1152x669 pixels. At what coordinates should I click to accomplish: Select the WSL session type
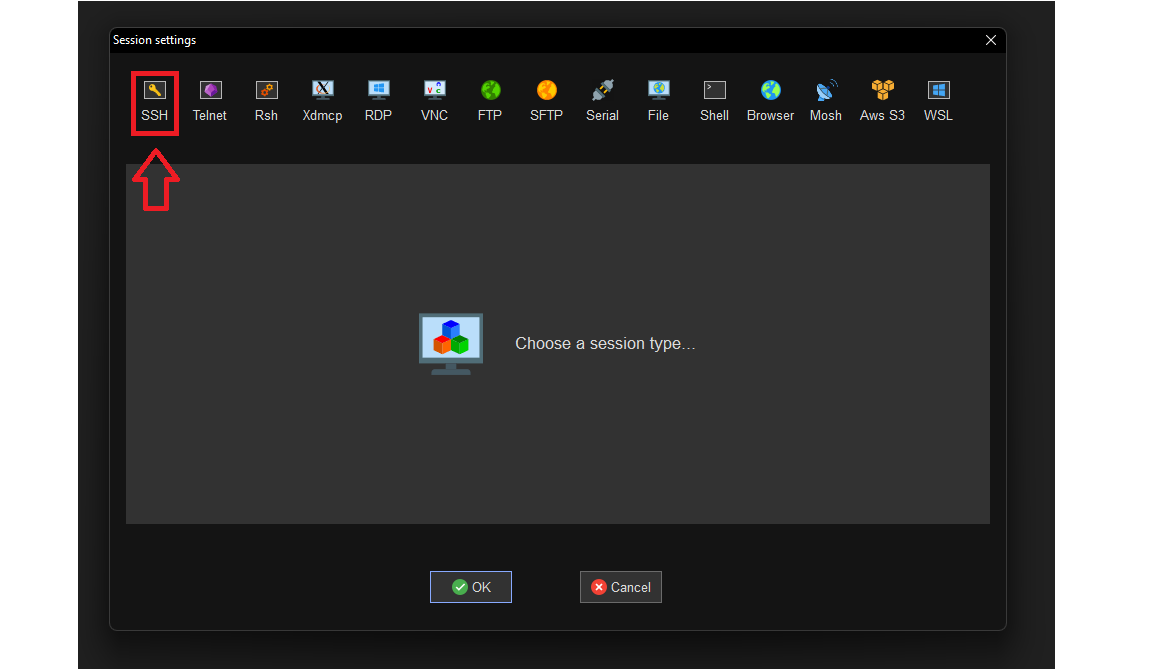tap(938, 101)
